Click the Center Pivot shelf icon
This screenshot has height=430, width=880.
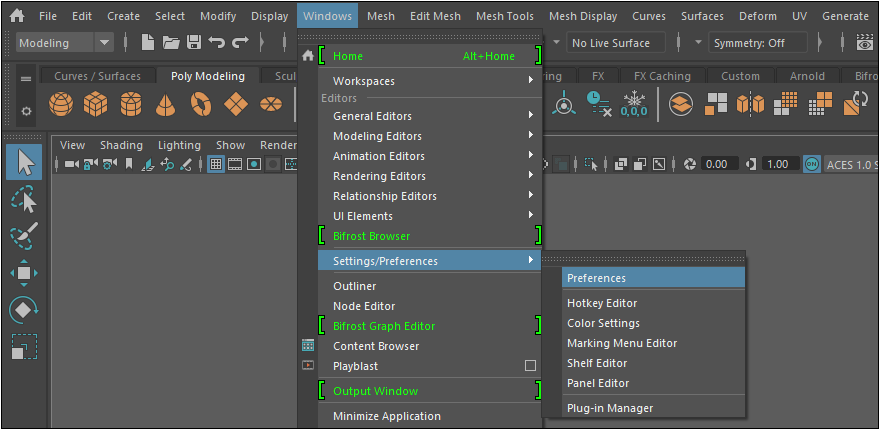click(563, 104)
